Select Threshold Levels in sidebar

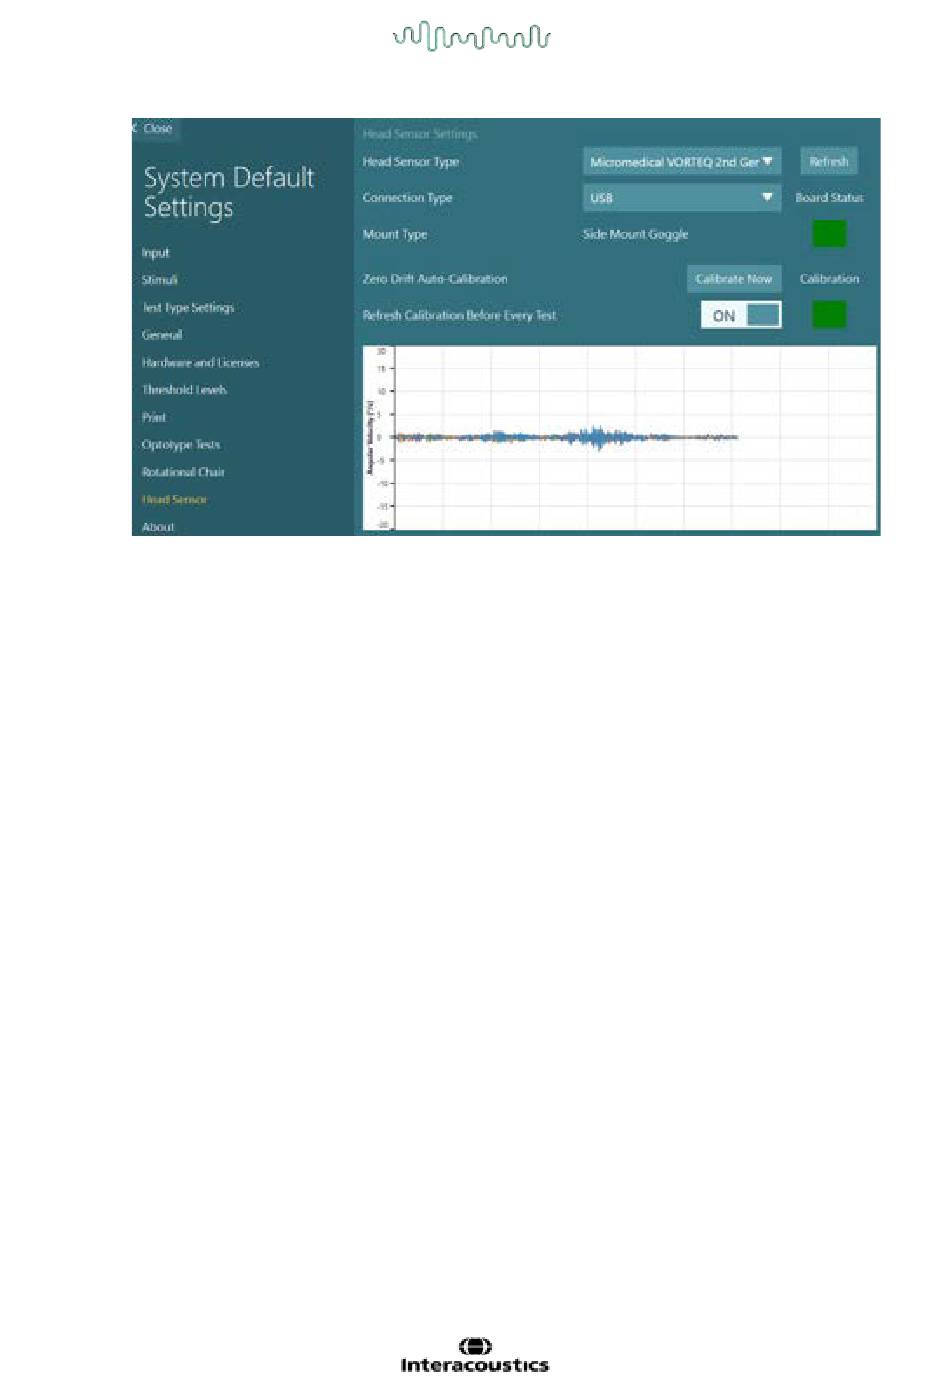click(184, 390)
